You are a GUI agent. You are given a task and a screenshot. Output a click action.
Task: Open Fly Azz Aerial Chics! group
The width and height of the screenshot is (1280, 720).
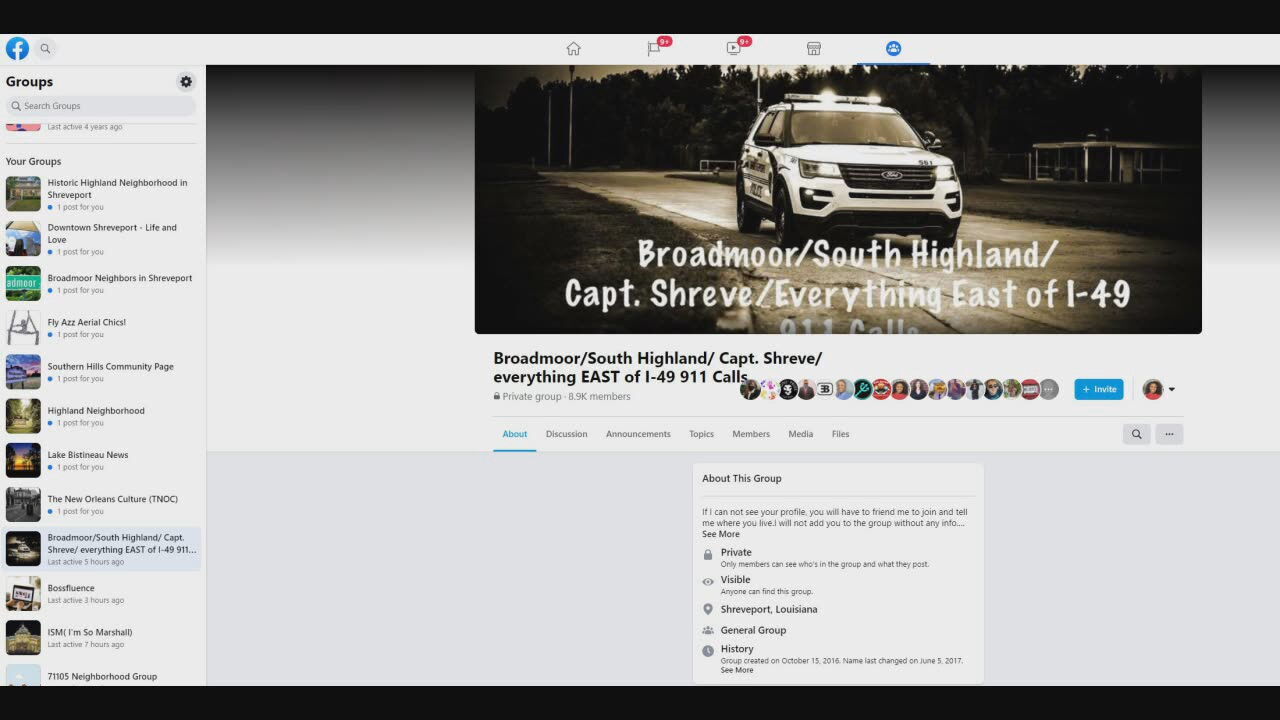[x=101, y=327]
